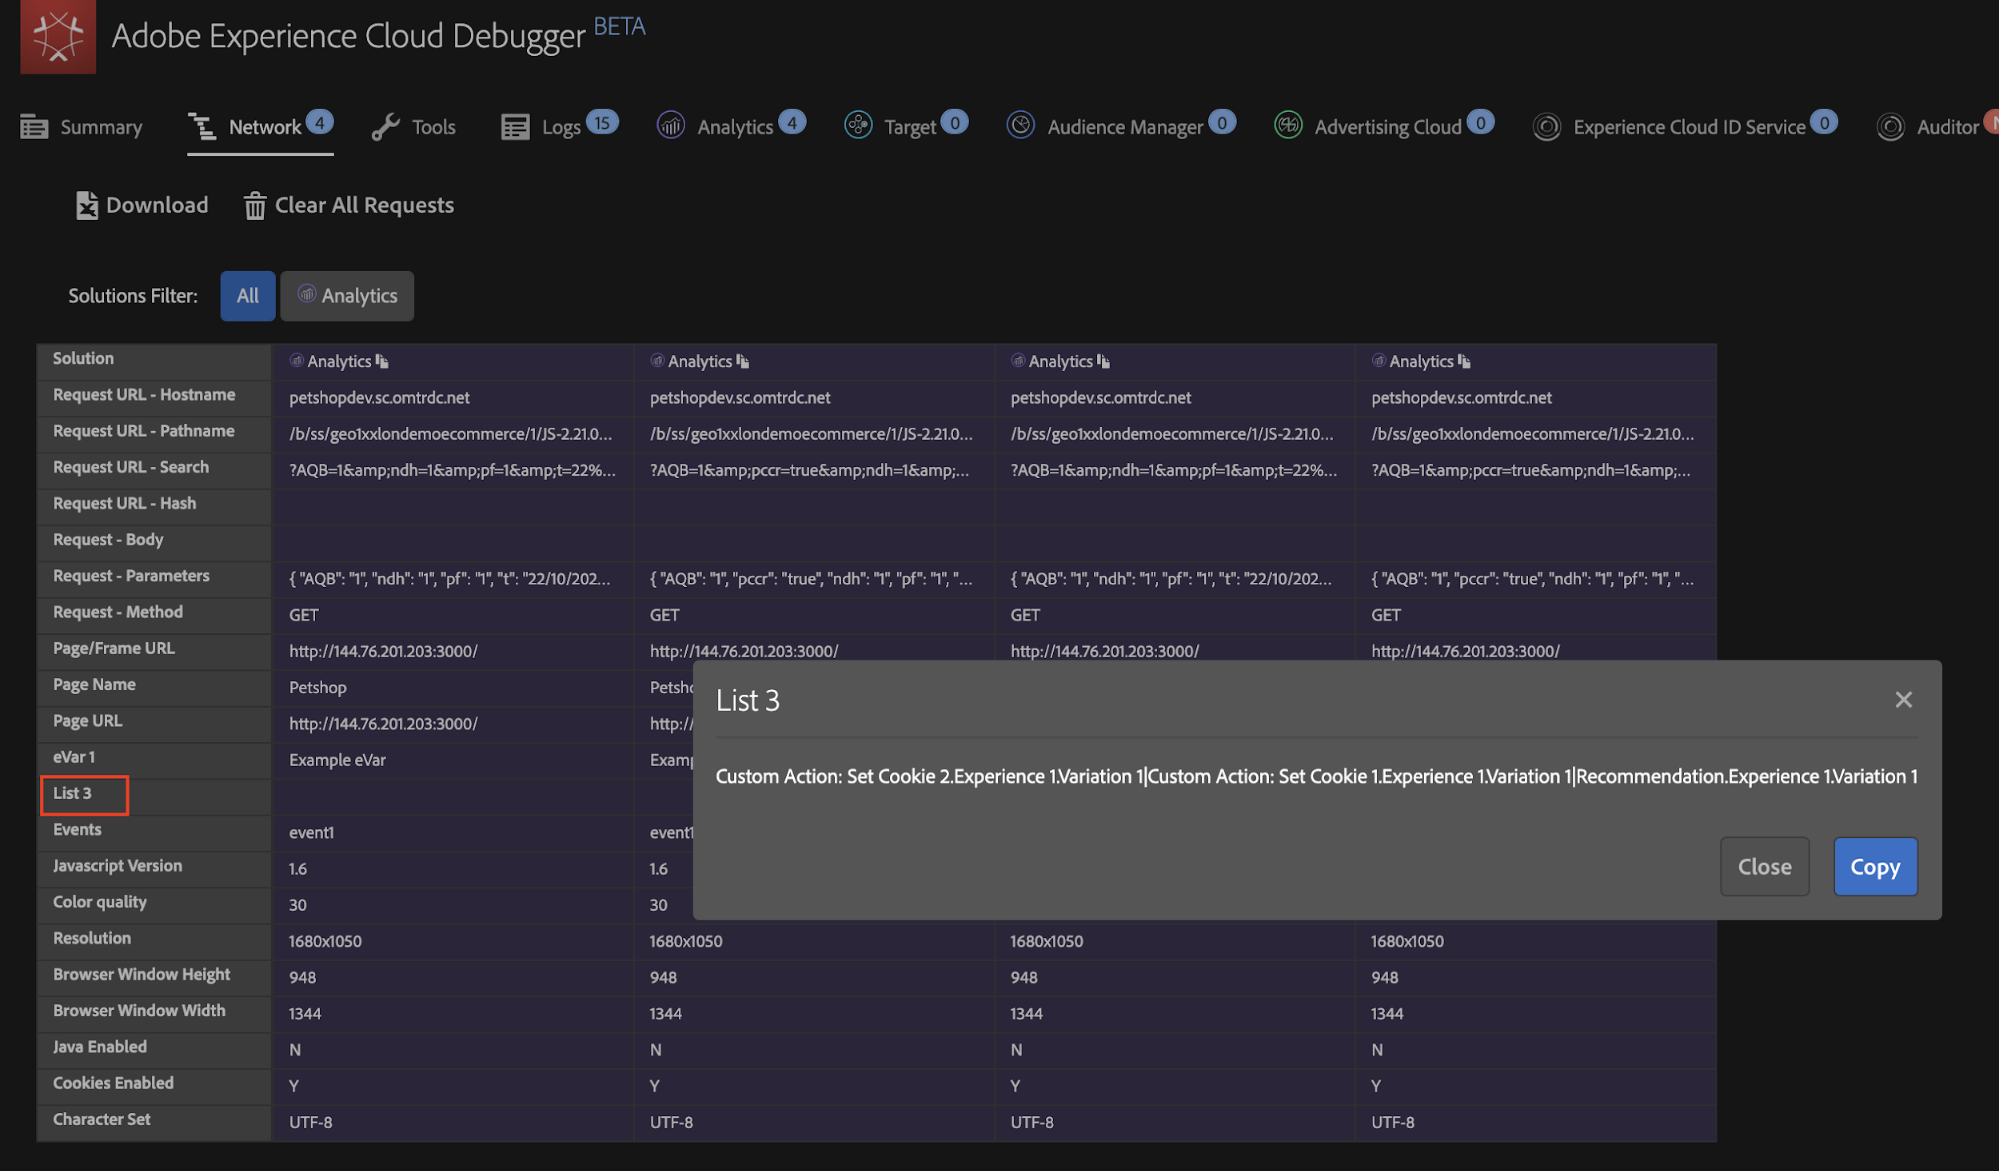Click the Advertising Cloud tab icon
The height and width of the screenshot is (1171, 1999).
[x=1288, y=125]
